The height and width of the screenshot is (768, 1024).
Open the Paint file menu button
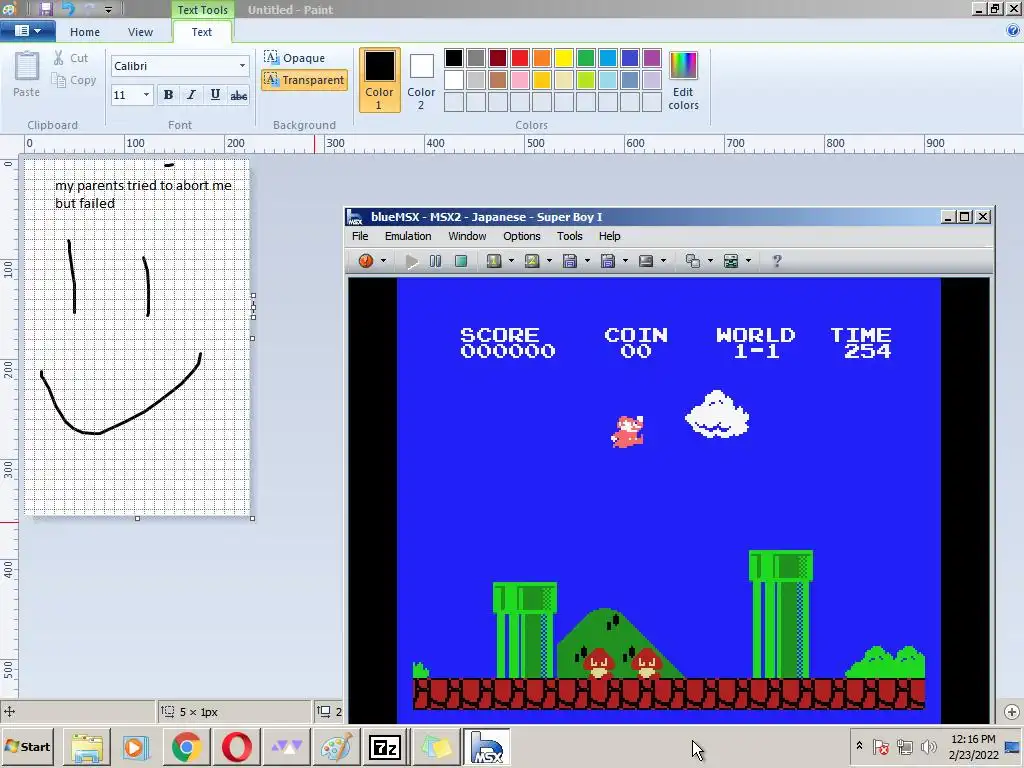tap(27, 31)
